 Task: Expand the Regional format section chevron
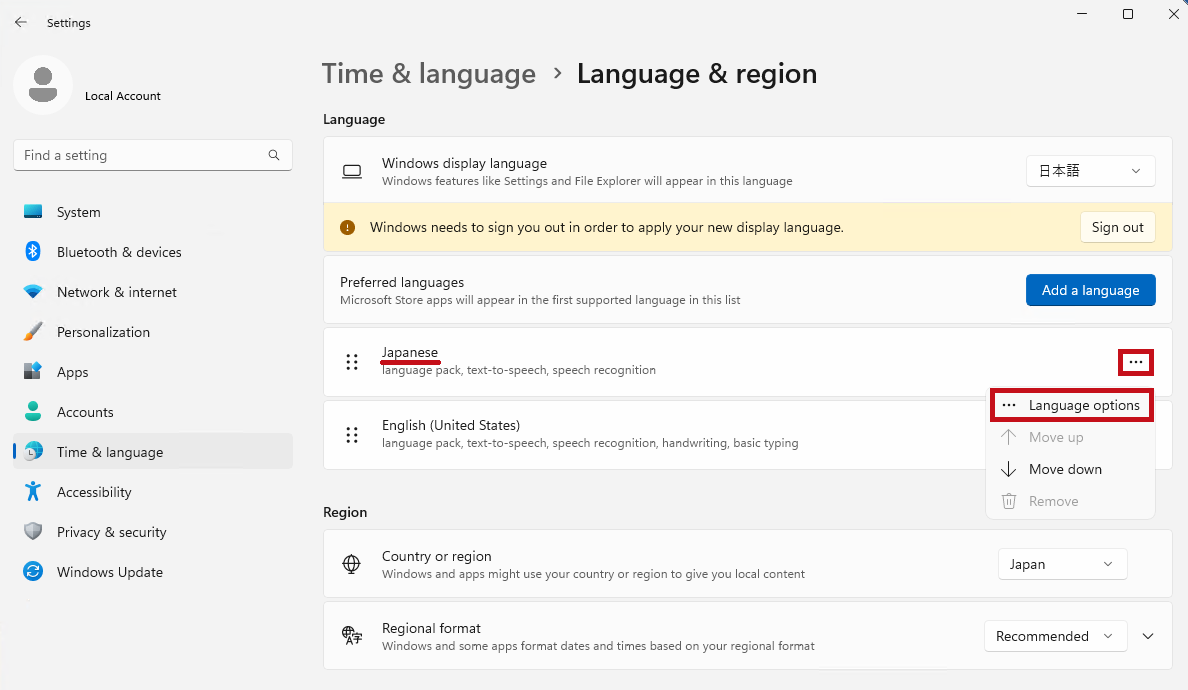1148,636
